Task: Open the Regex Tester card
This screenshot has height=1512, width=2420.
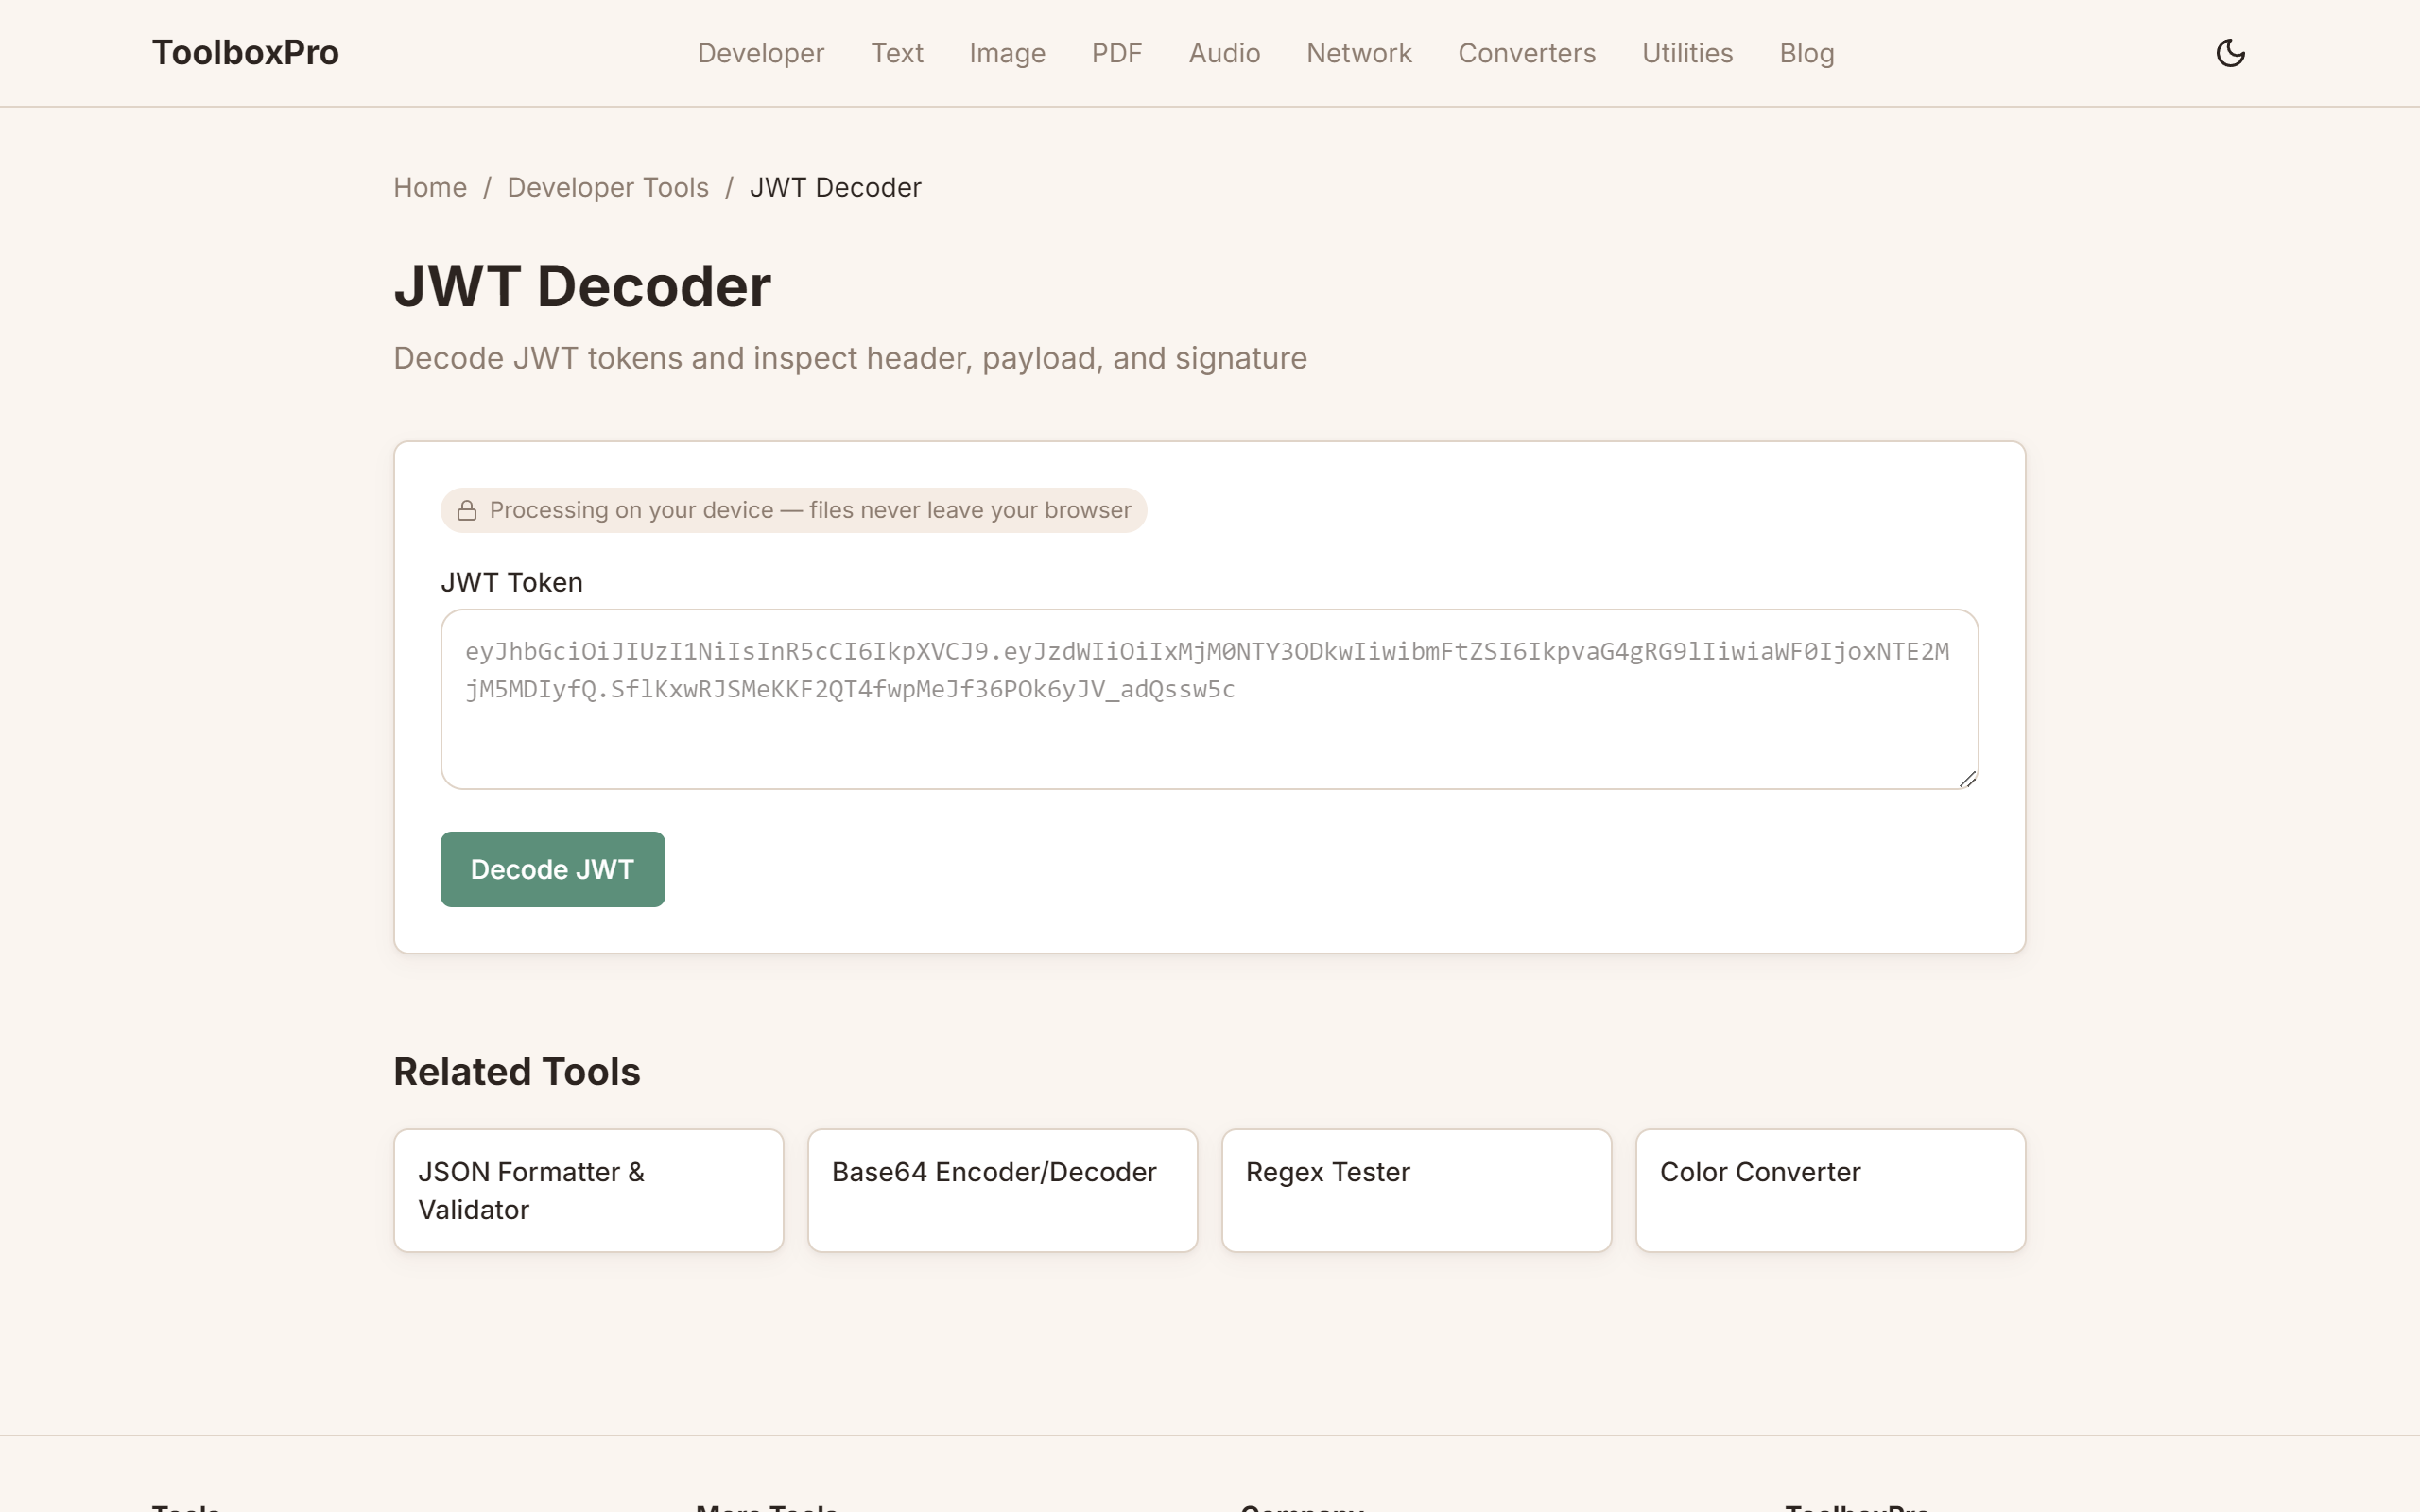Action: click(x=1416, y=1190)
